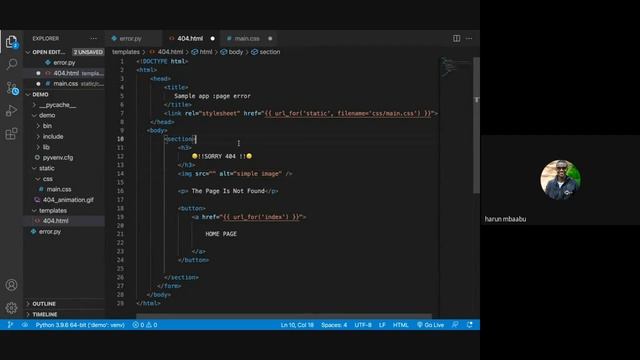Viewport: 640px width, 360px height.
Task: Click the minimap code preview
Action: (x=455, y=67)
